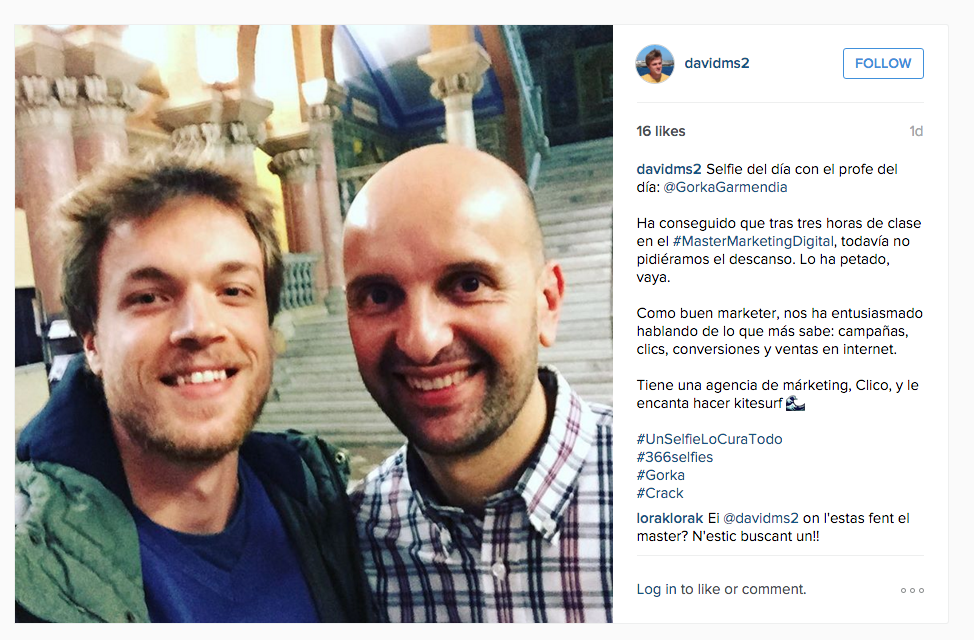
Task: Click the wave emoji after kitesurf
Action: tap(795, 403)
